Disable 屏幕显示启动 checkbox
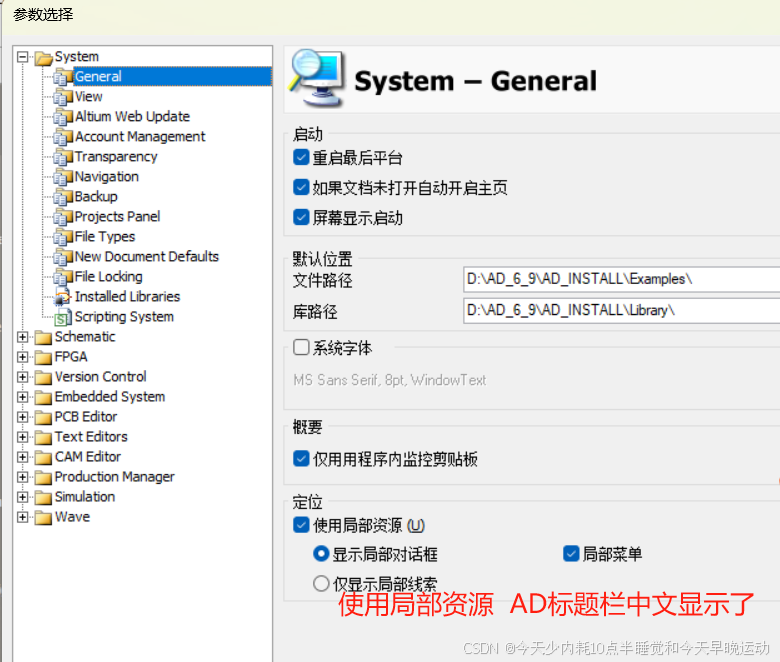The width and height of the screenshot is (780, 662). tap(301, 217)
